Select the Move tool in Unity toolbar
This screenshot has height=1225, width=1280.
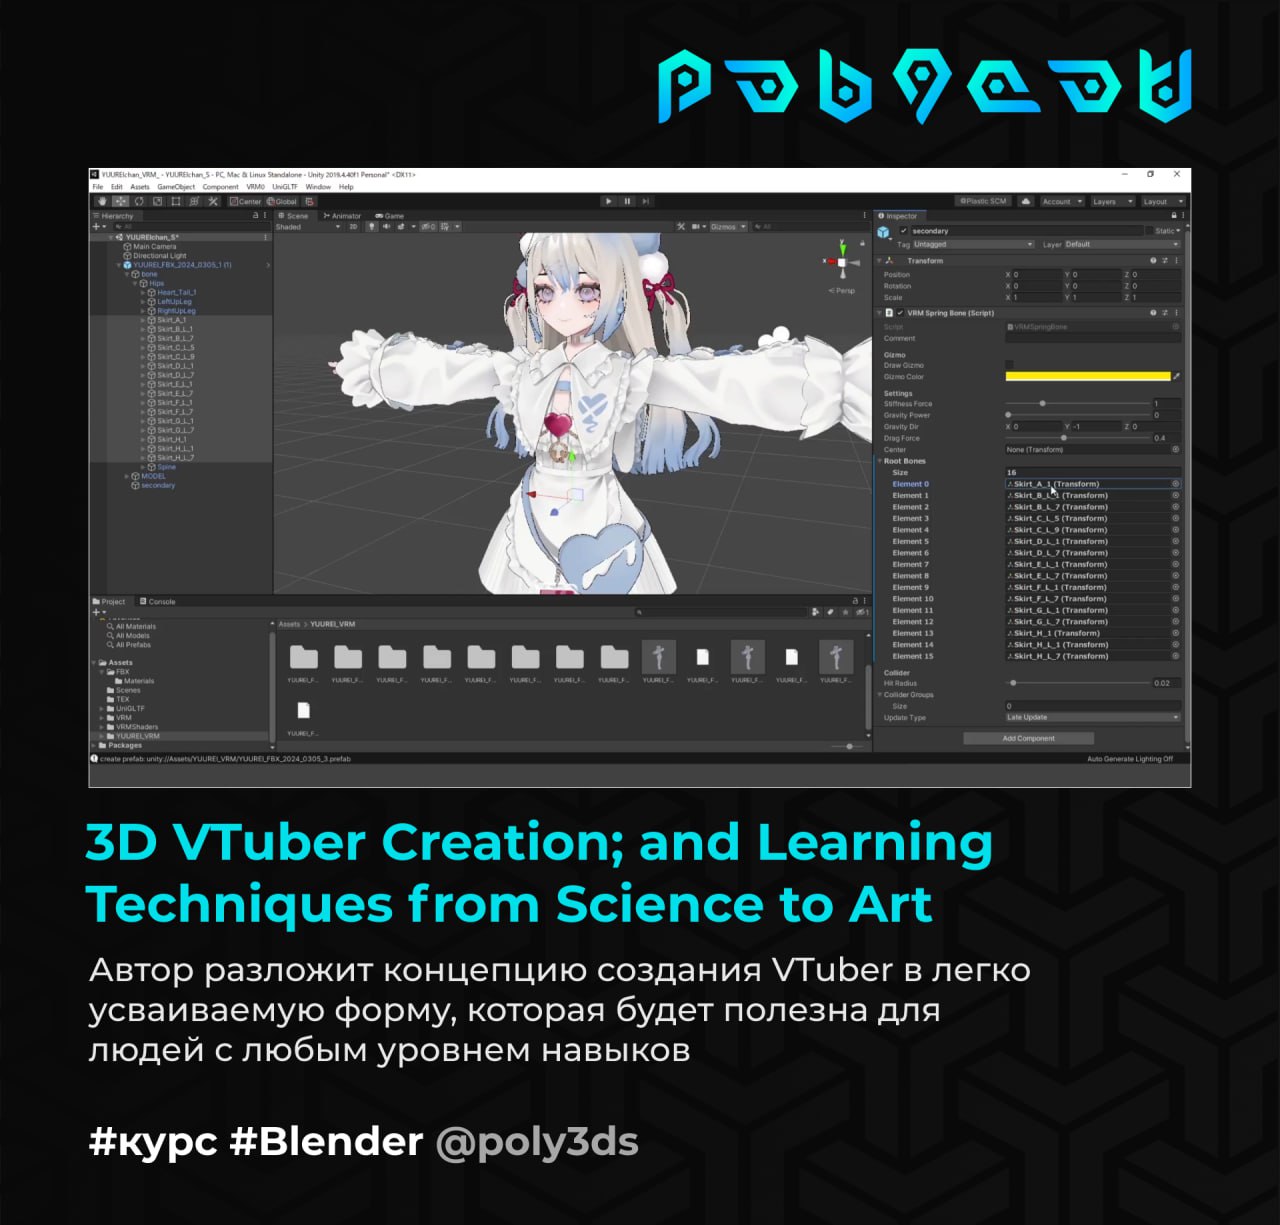[x=120, y=201]
